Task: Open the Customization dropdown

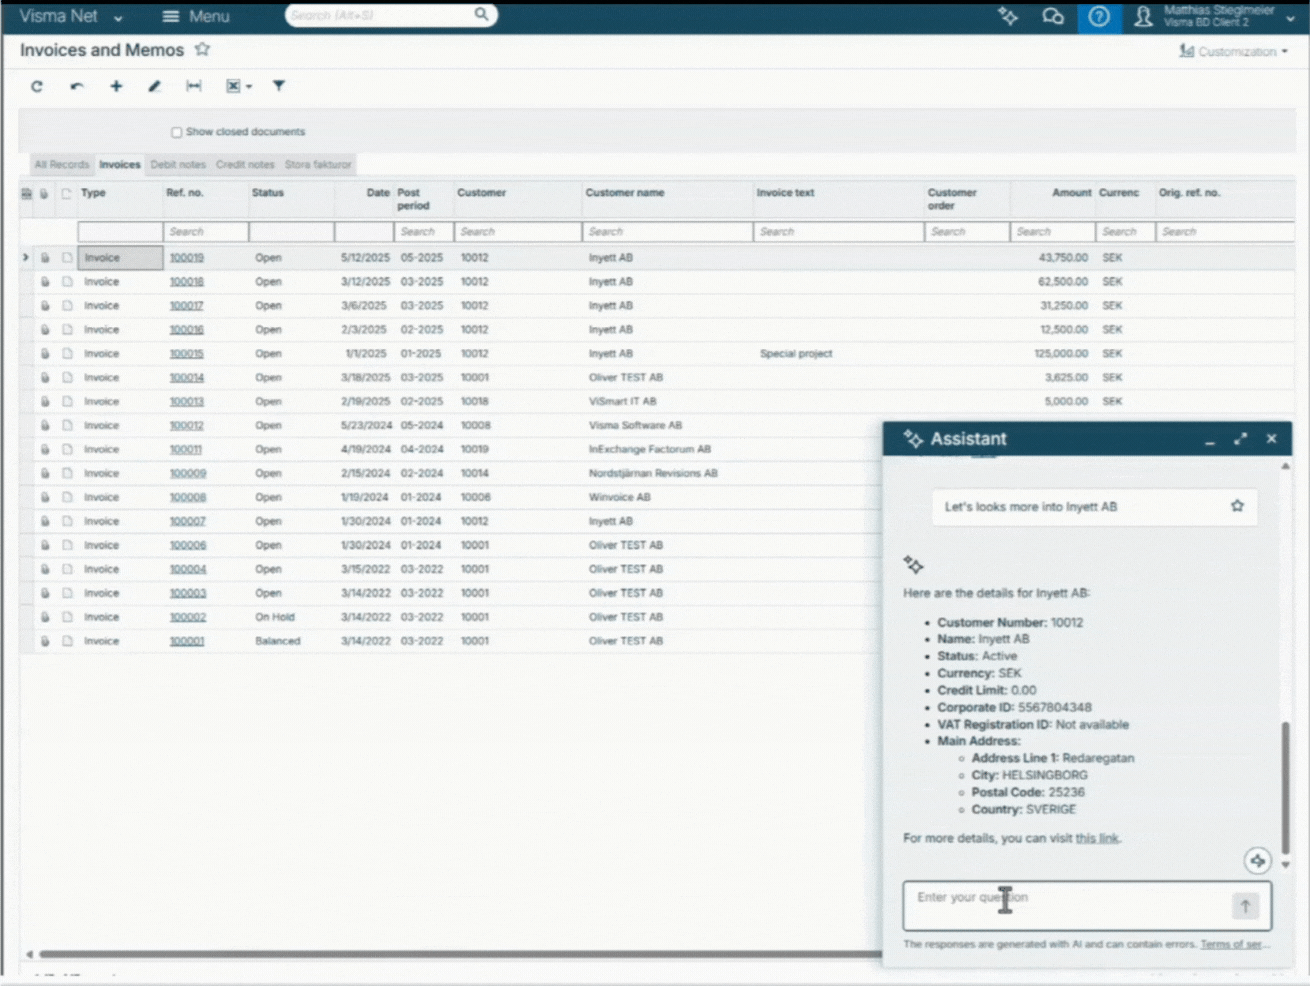Action: coord(1235,51)
